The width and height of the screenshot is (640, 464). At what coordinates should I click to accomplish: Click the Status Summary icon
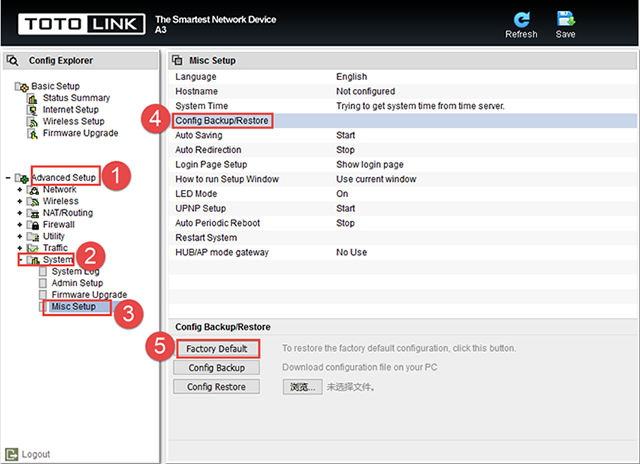32,98
